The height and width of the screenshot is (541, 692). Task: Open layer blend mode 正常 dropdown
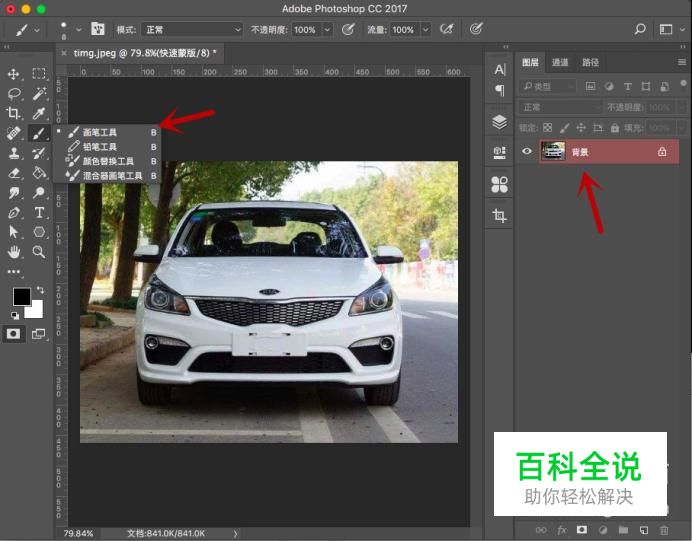click(x=560, y=107)
